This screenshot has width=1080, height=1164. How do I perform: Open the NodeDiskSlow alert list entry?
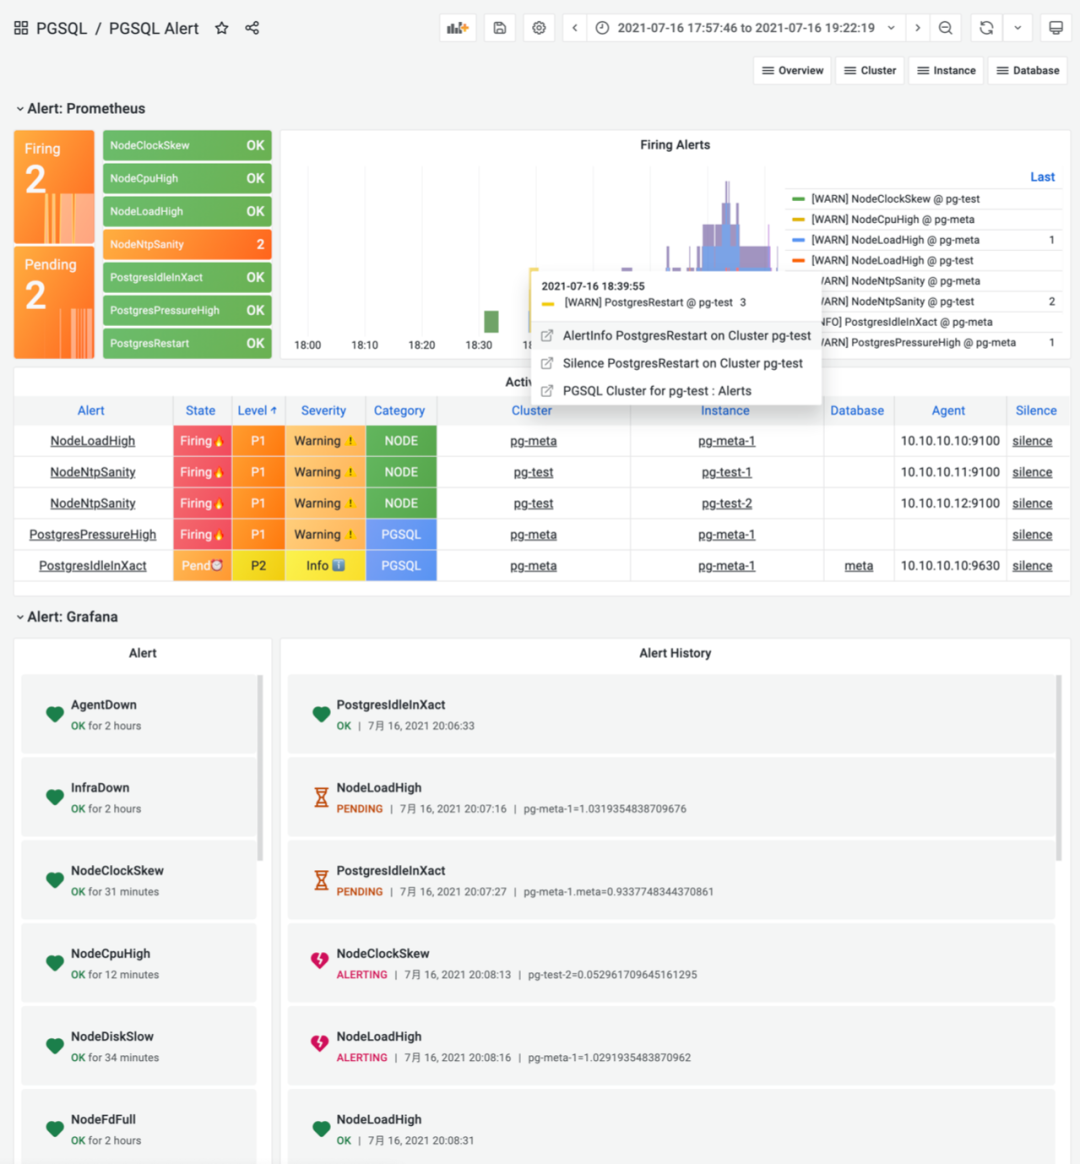tap(139, 1047)
